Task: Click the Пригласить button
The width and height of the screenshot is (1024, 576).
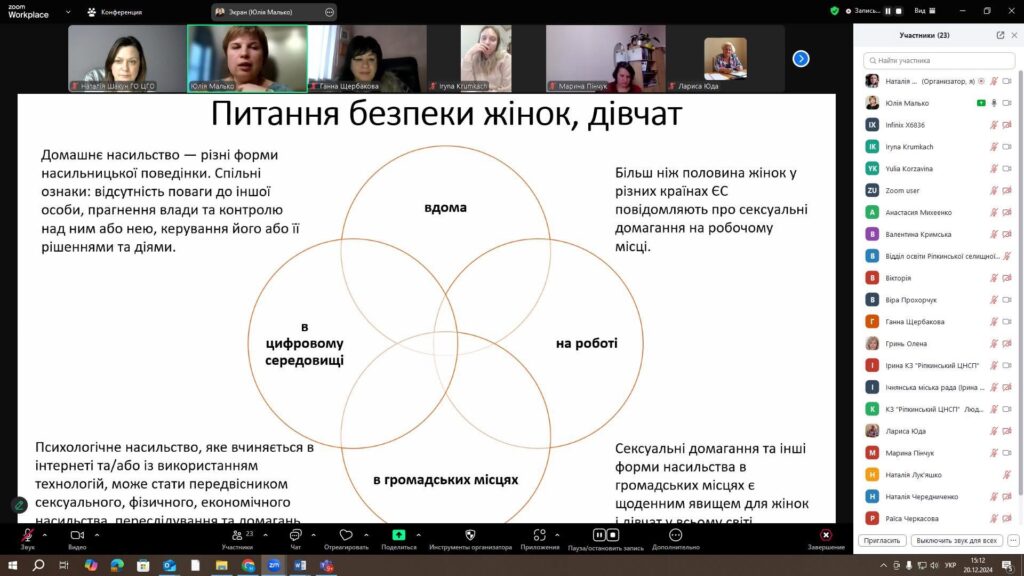Action: 882,540
